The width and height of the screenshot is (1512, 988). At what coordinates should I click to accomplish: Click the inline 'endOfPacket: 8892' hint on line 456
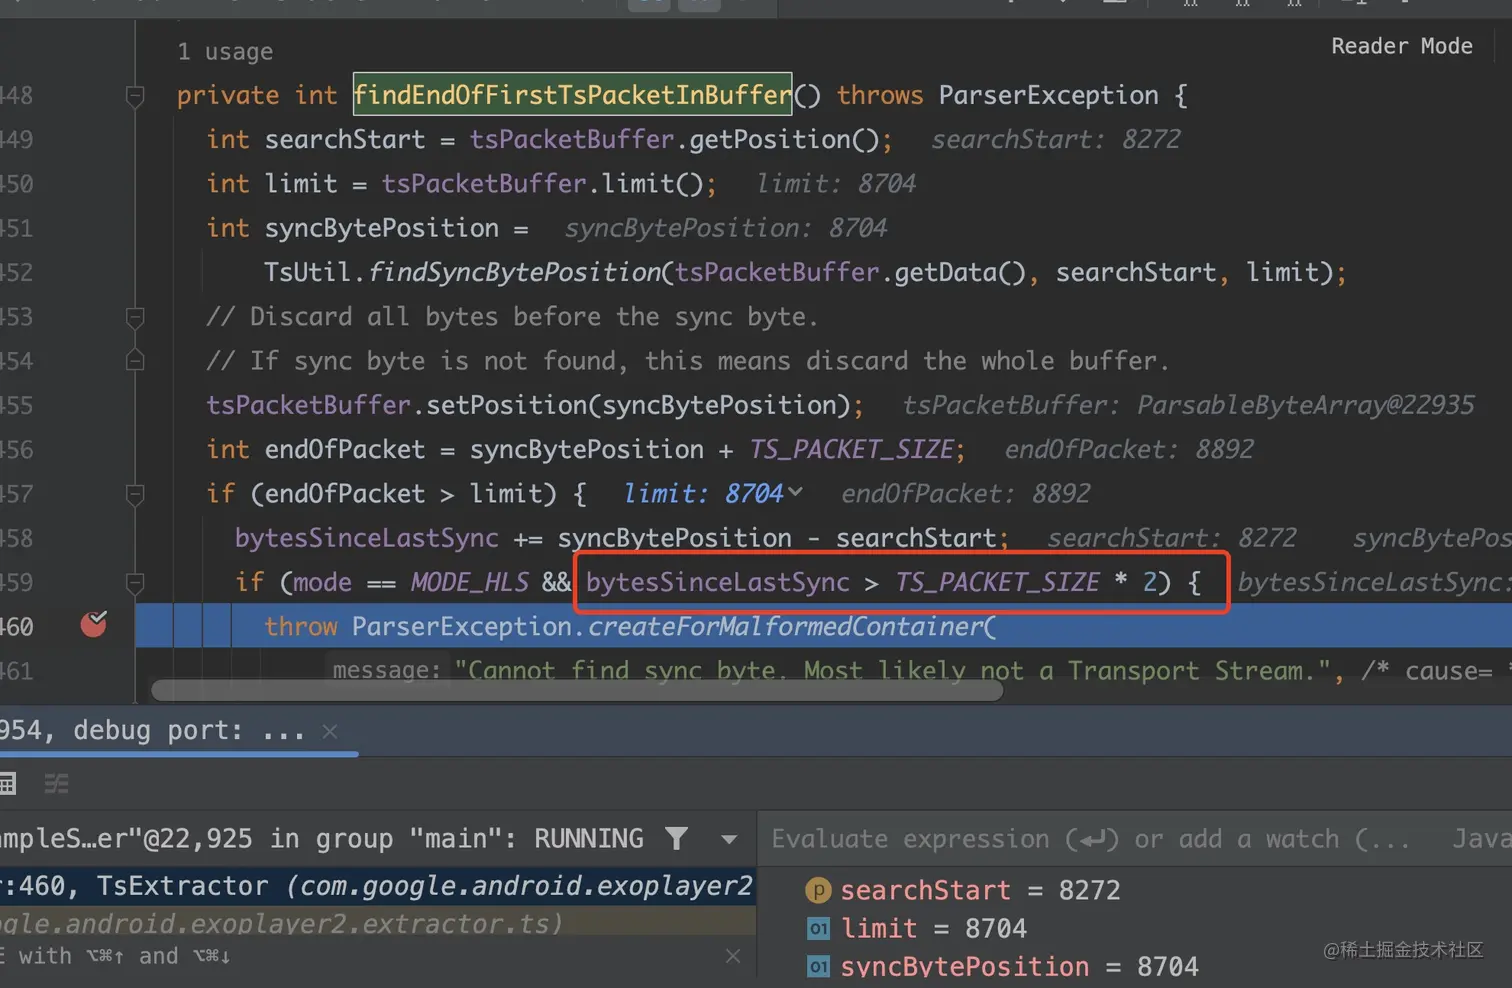(x=1129, y=450)
